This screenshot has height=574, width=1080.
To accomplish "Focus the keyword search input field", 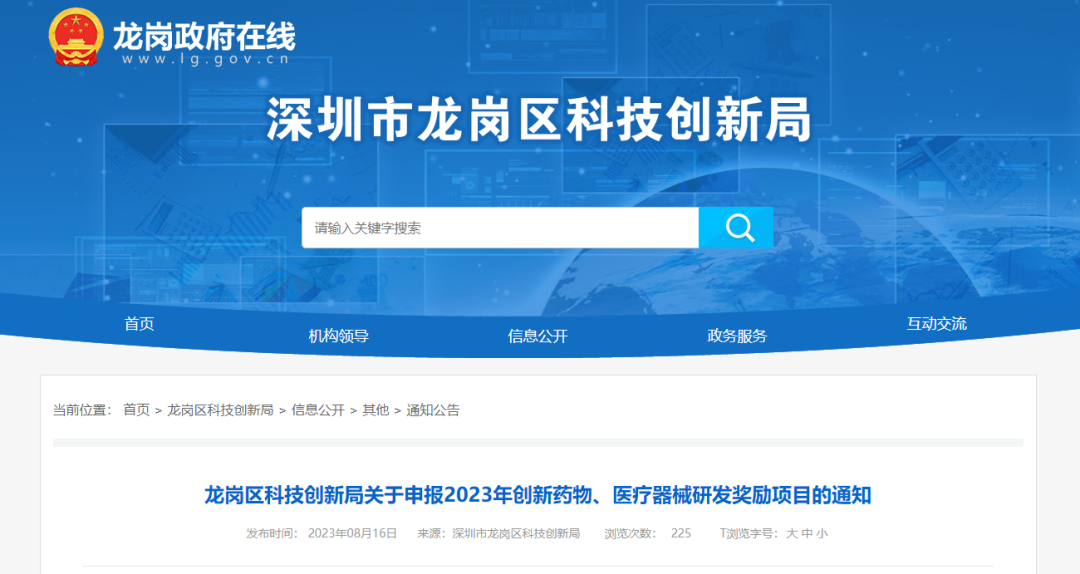I will [500, 228].
